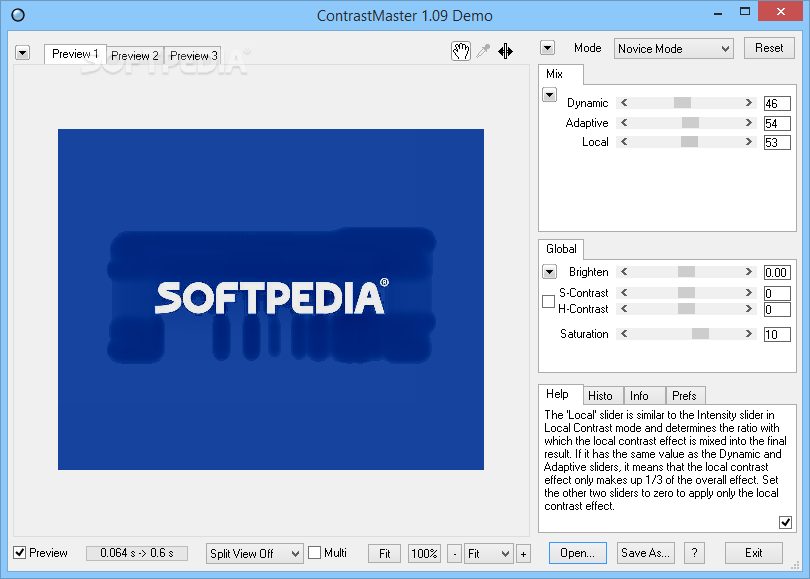
Task: Click the Local value field showing 53
Action: point(777,143)
